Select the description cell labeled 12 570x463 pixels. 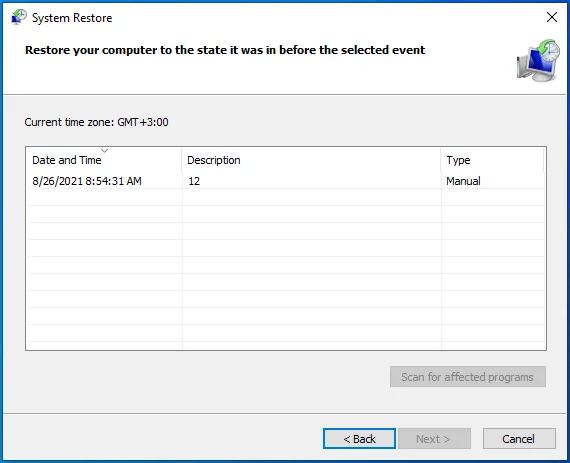[194, 181]
